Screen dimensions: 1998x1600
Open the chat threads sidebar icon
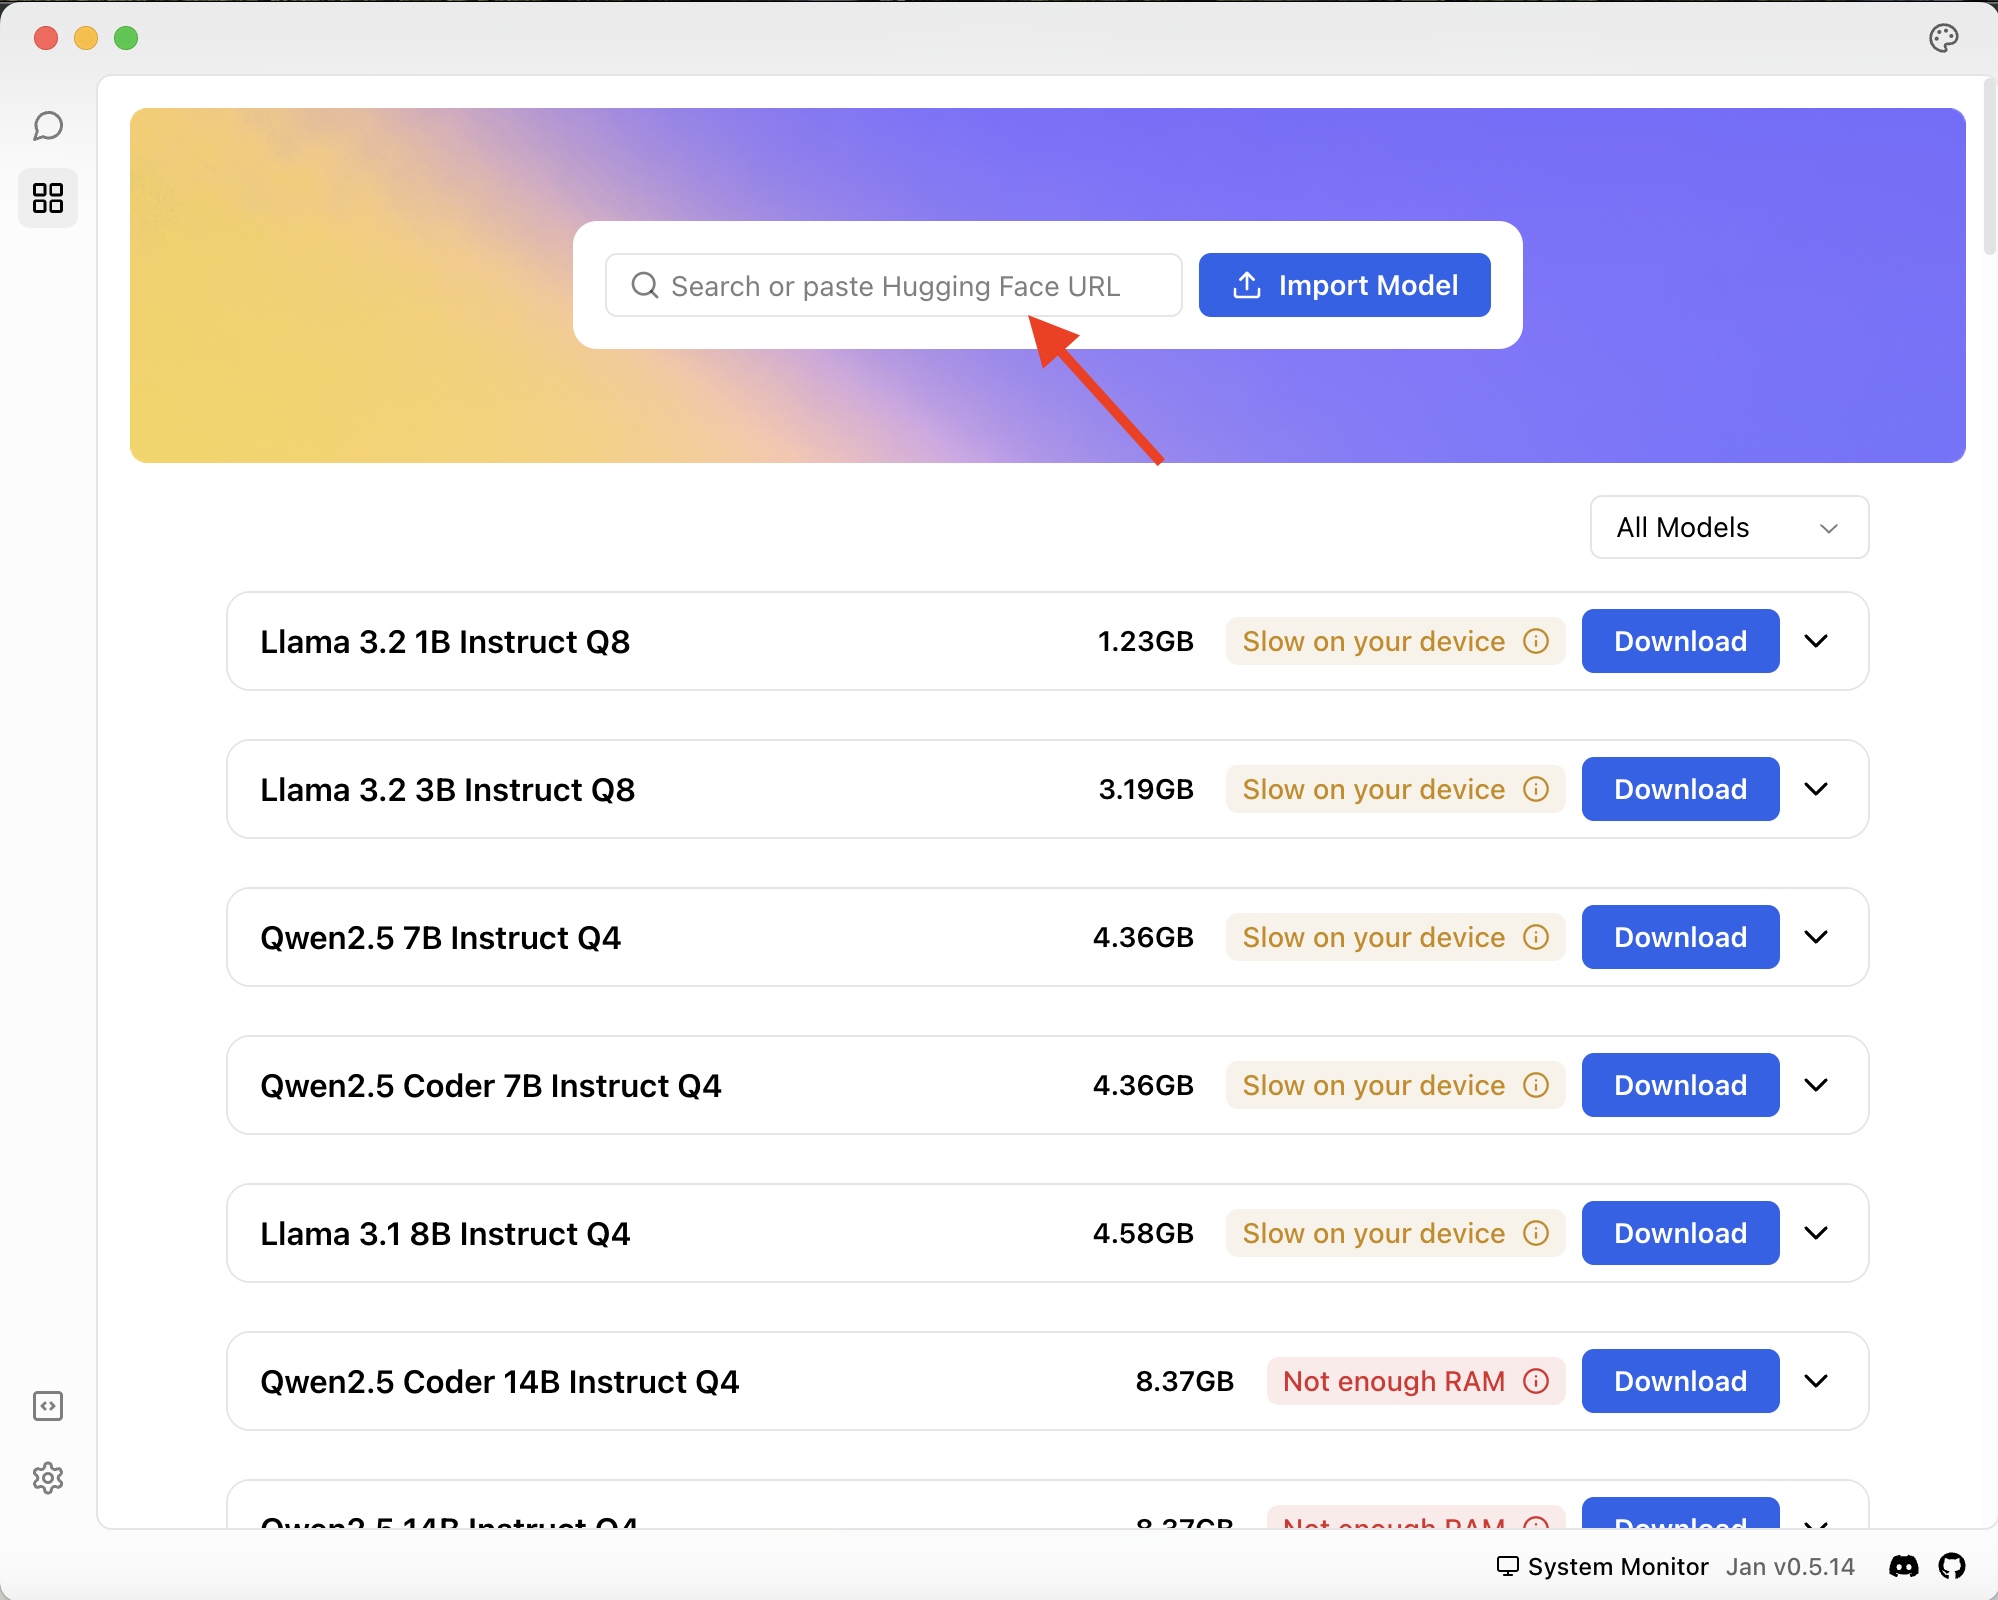coord(47,126)
